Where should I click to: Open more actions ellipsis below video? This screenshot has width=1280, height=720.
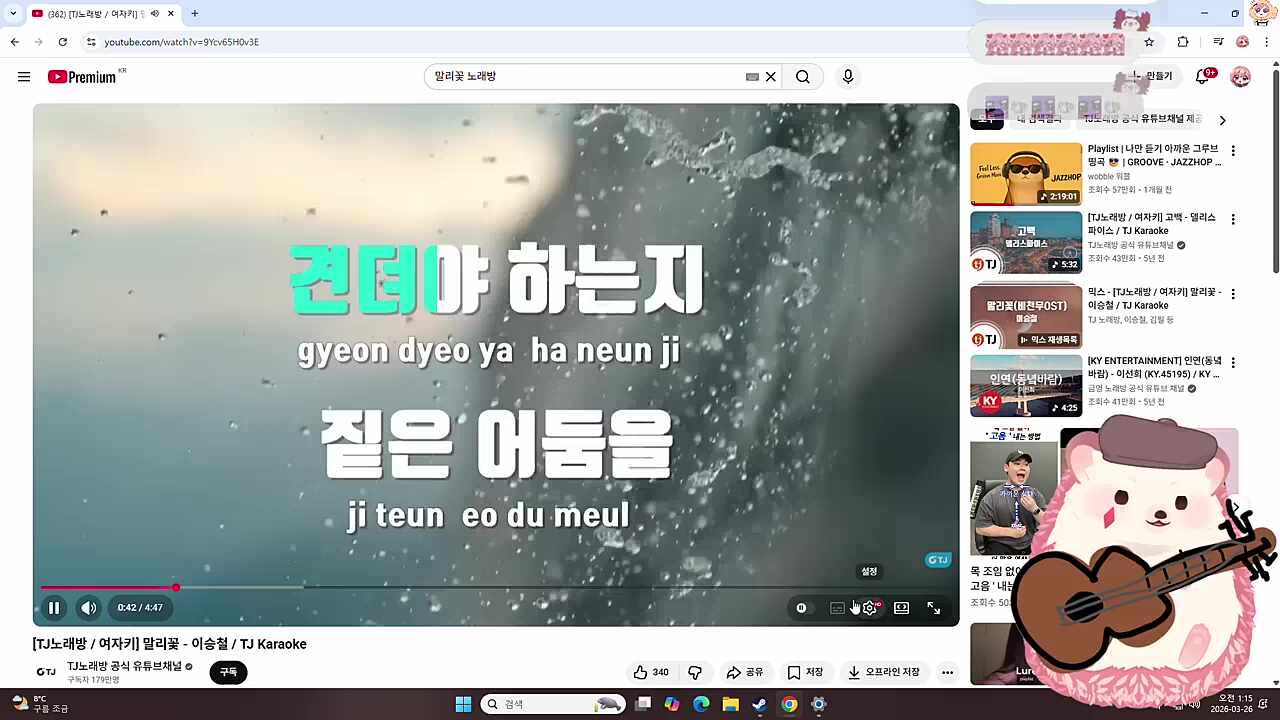pos(947,672)
